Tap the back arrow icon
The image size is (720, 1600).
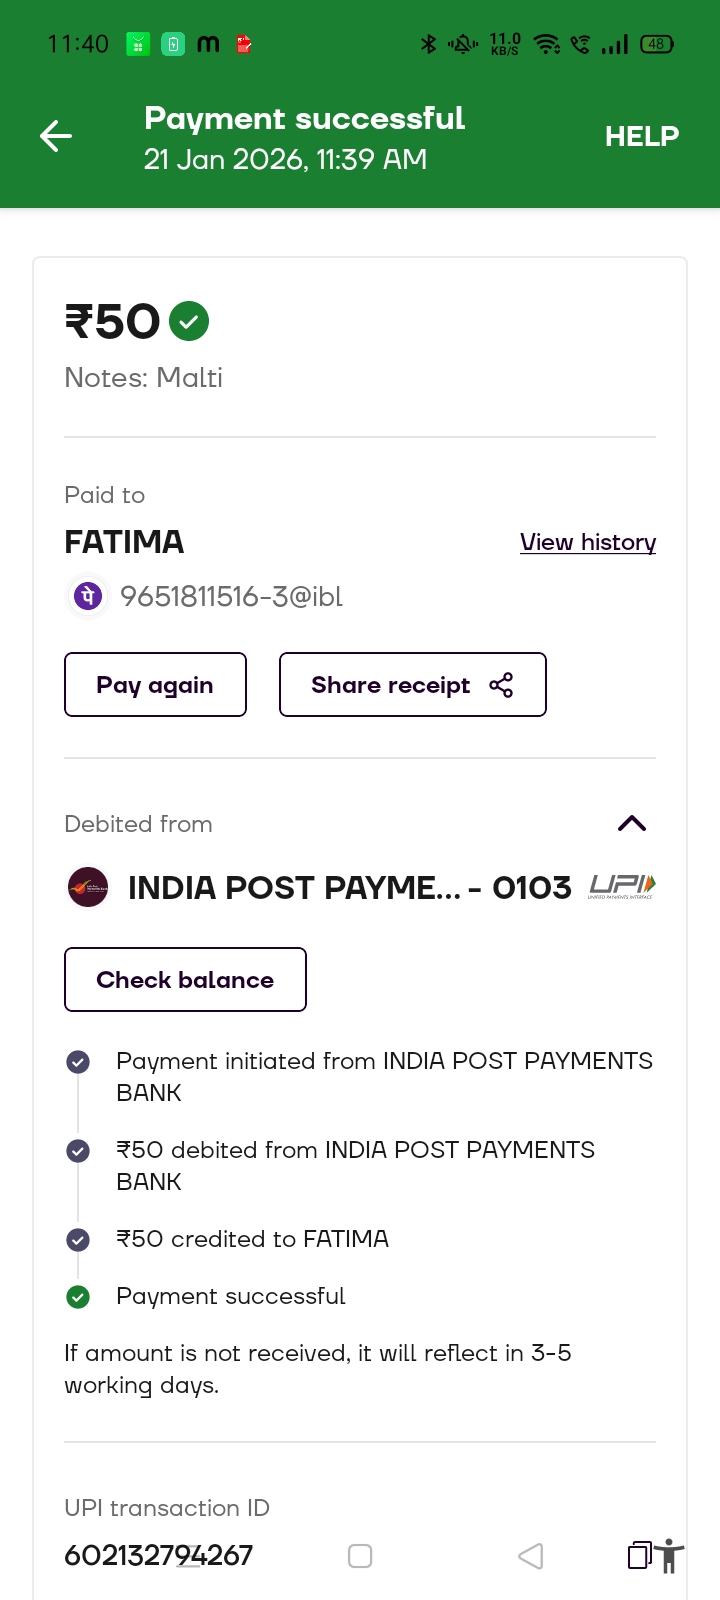click(56, 136)
